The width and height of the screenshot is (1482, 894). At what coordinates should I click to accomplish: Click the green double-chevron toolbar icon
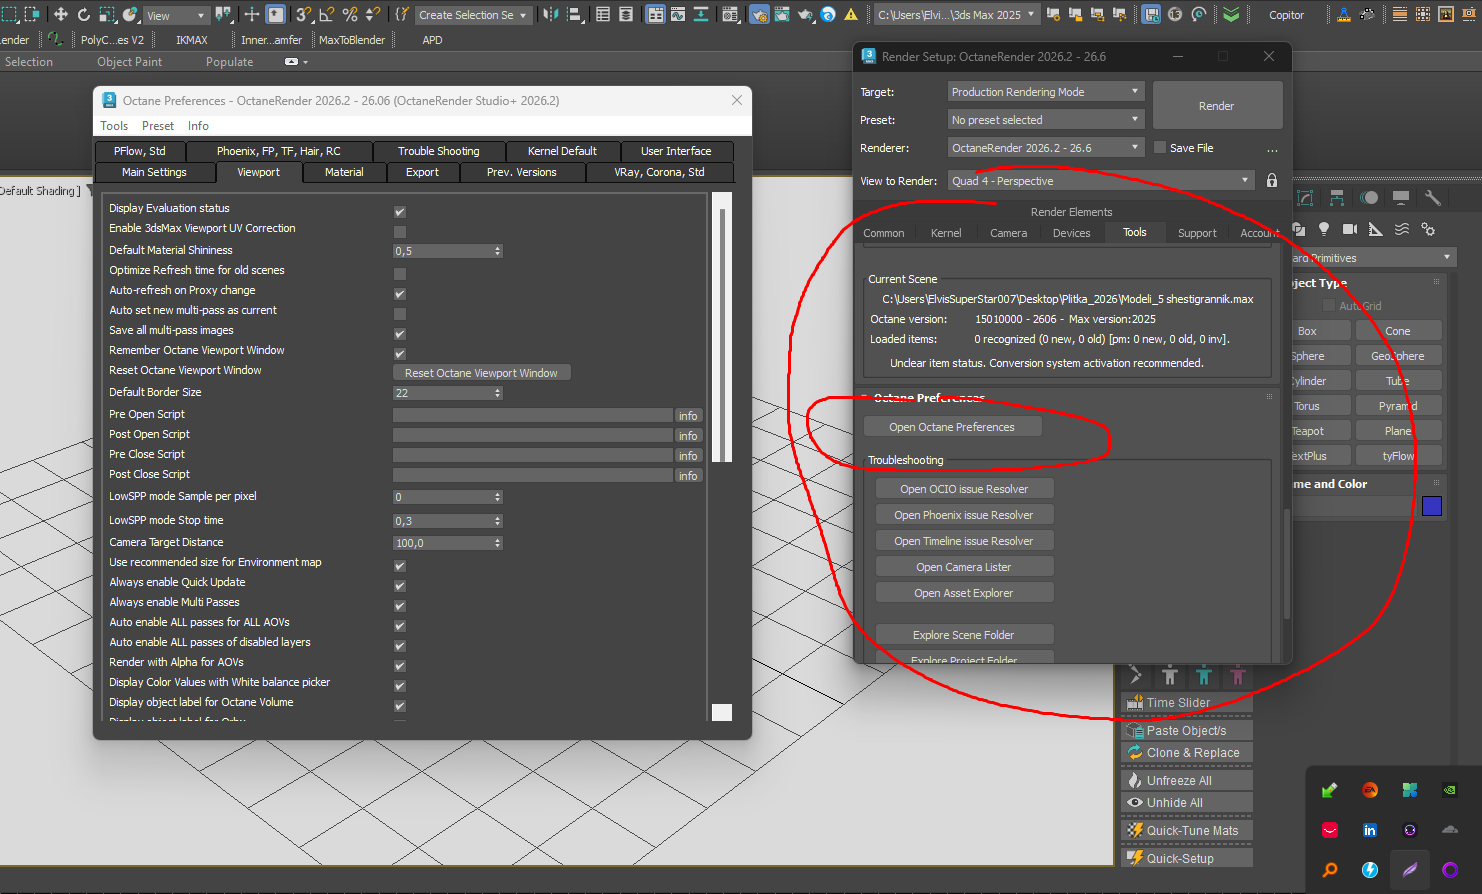(1231, 15)
